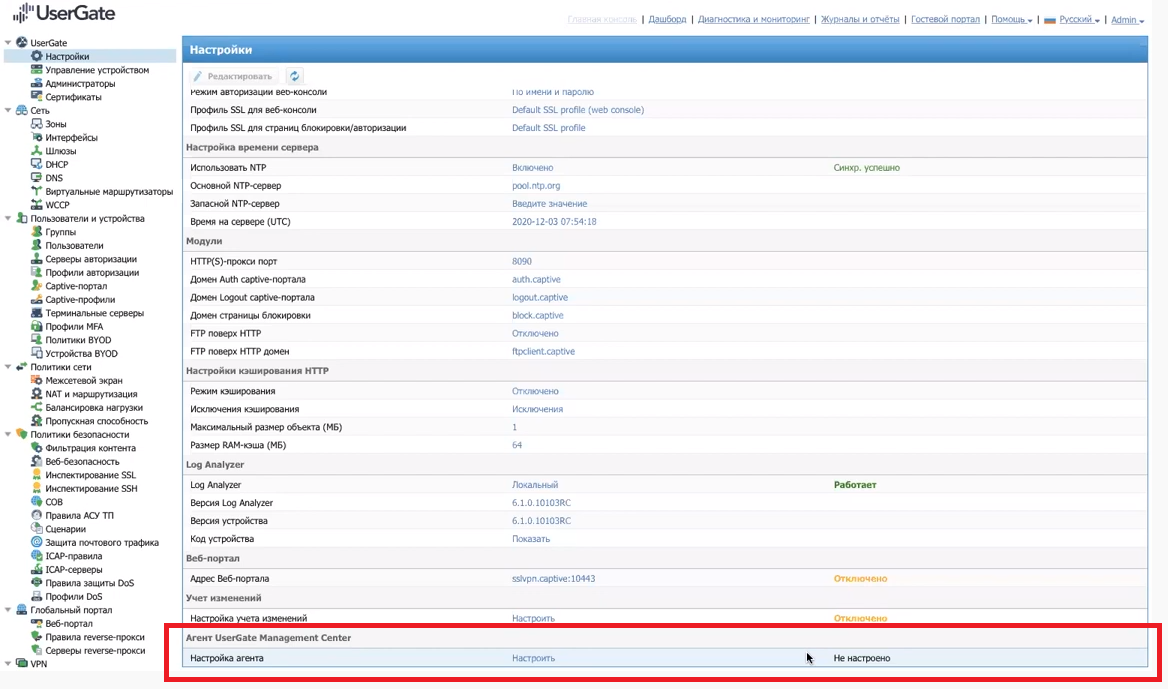
Task: Open Сценарии in sidebar
Action: point(66,529)
